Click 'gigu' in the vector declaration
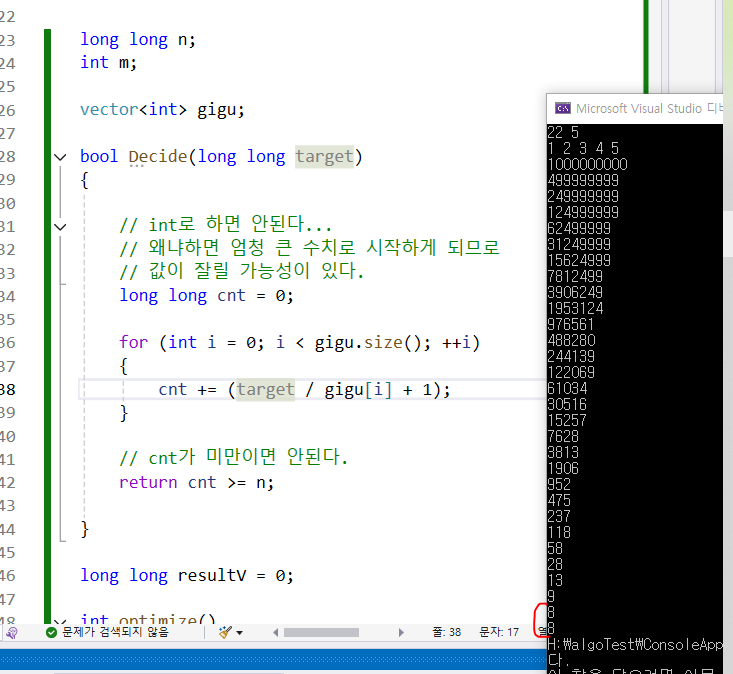 (216, 110)
